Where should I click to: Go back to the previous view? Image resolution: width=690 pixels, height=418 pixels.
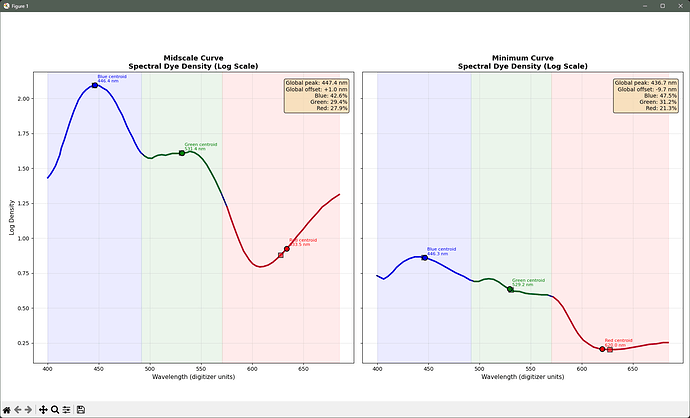tap(18, 410)
